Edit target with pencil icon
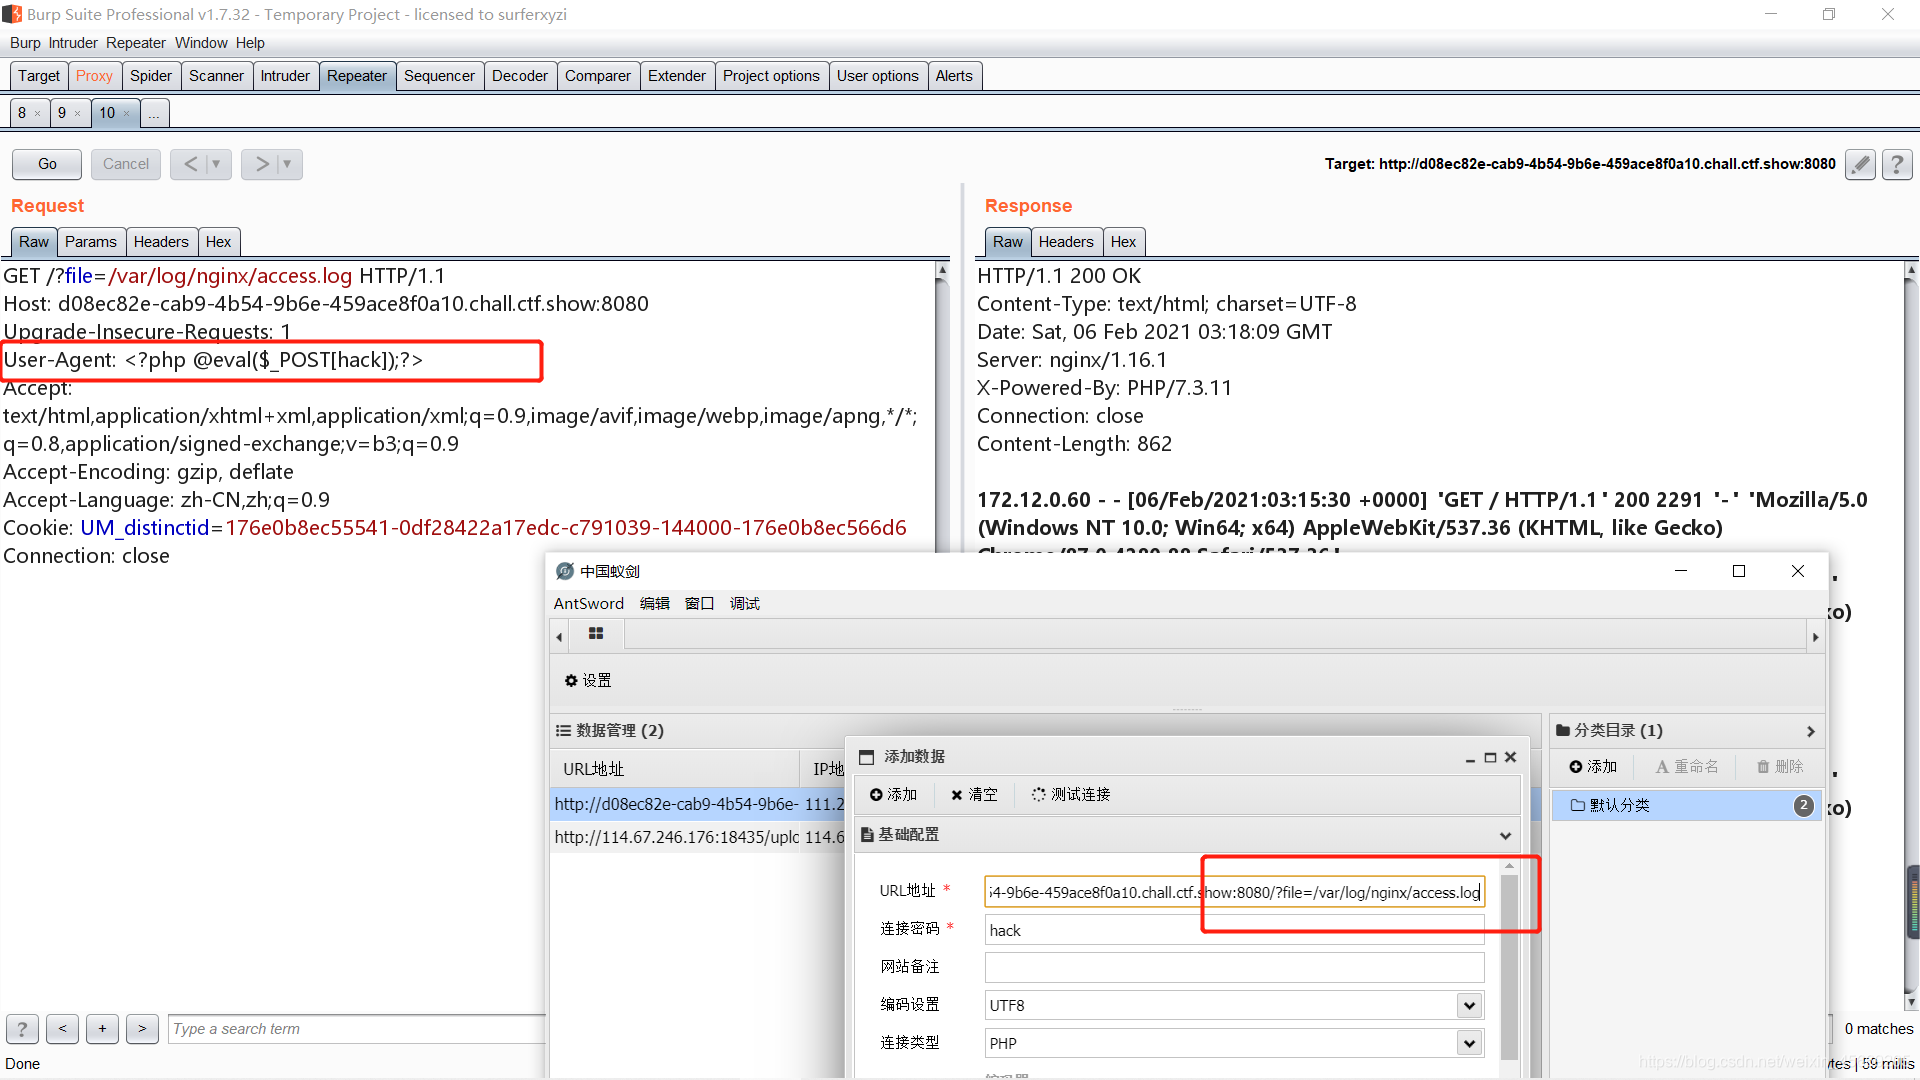The image size is (1920, 1080). (1860, 165)
